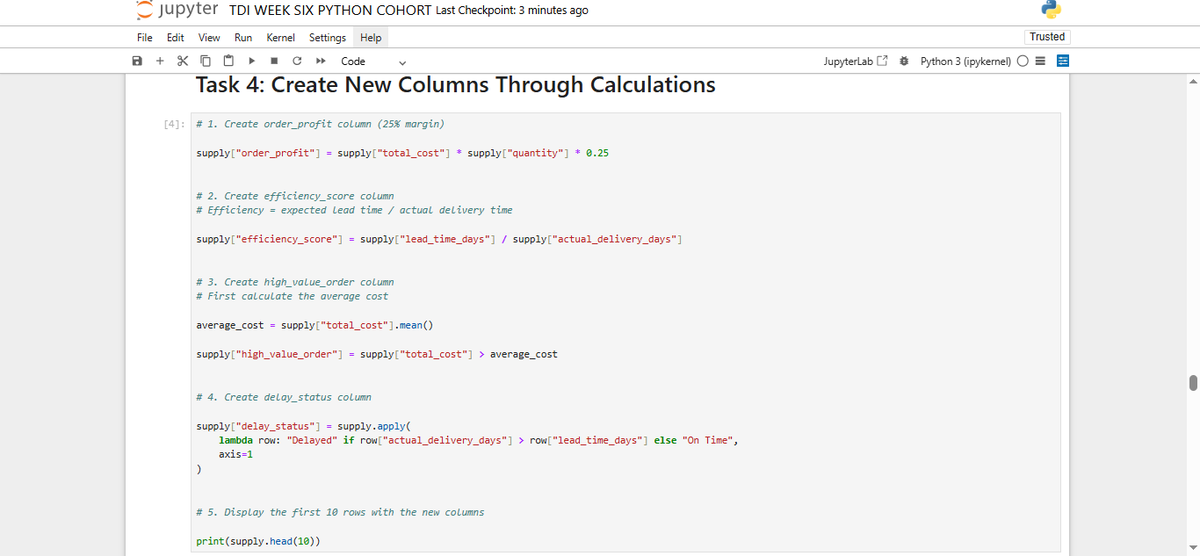This screenshot has height=556, width=1200.
Task: Click comment '# 5. Display the first 10 rows'
Action: (340, 512)
